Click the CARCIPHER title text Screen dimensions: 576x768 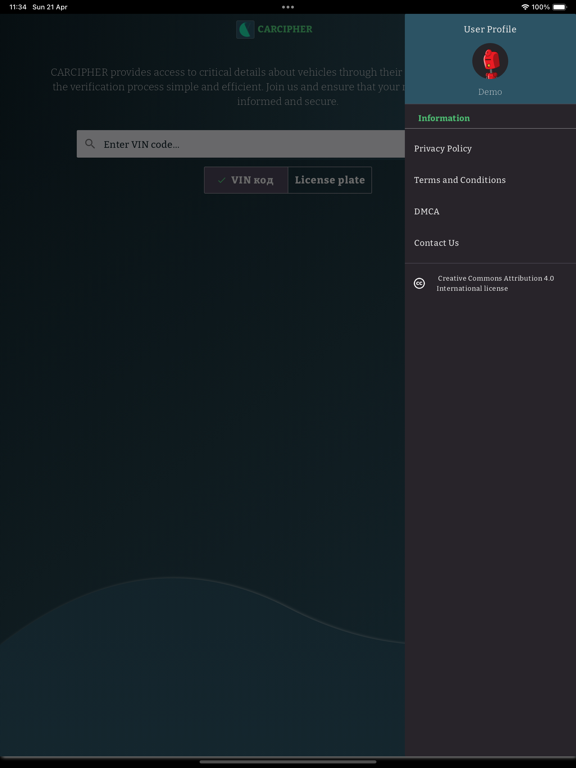285,29
